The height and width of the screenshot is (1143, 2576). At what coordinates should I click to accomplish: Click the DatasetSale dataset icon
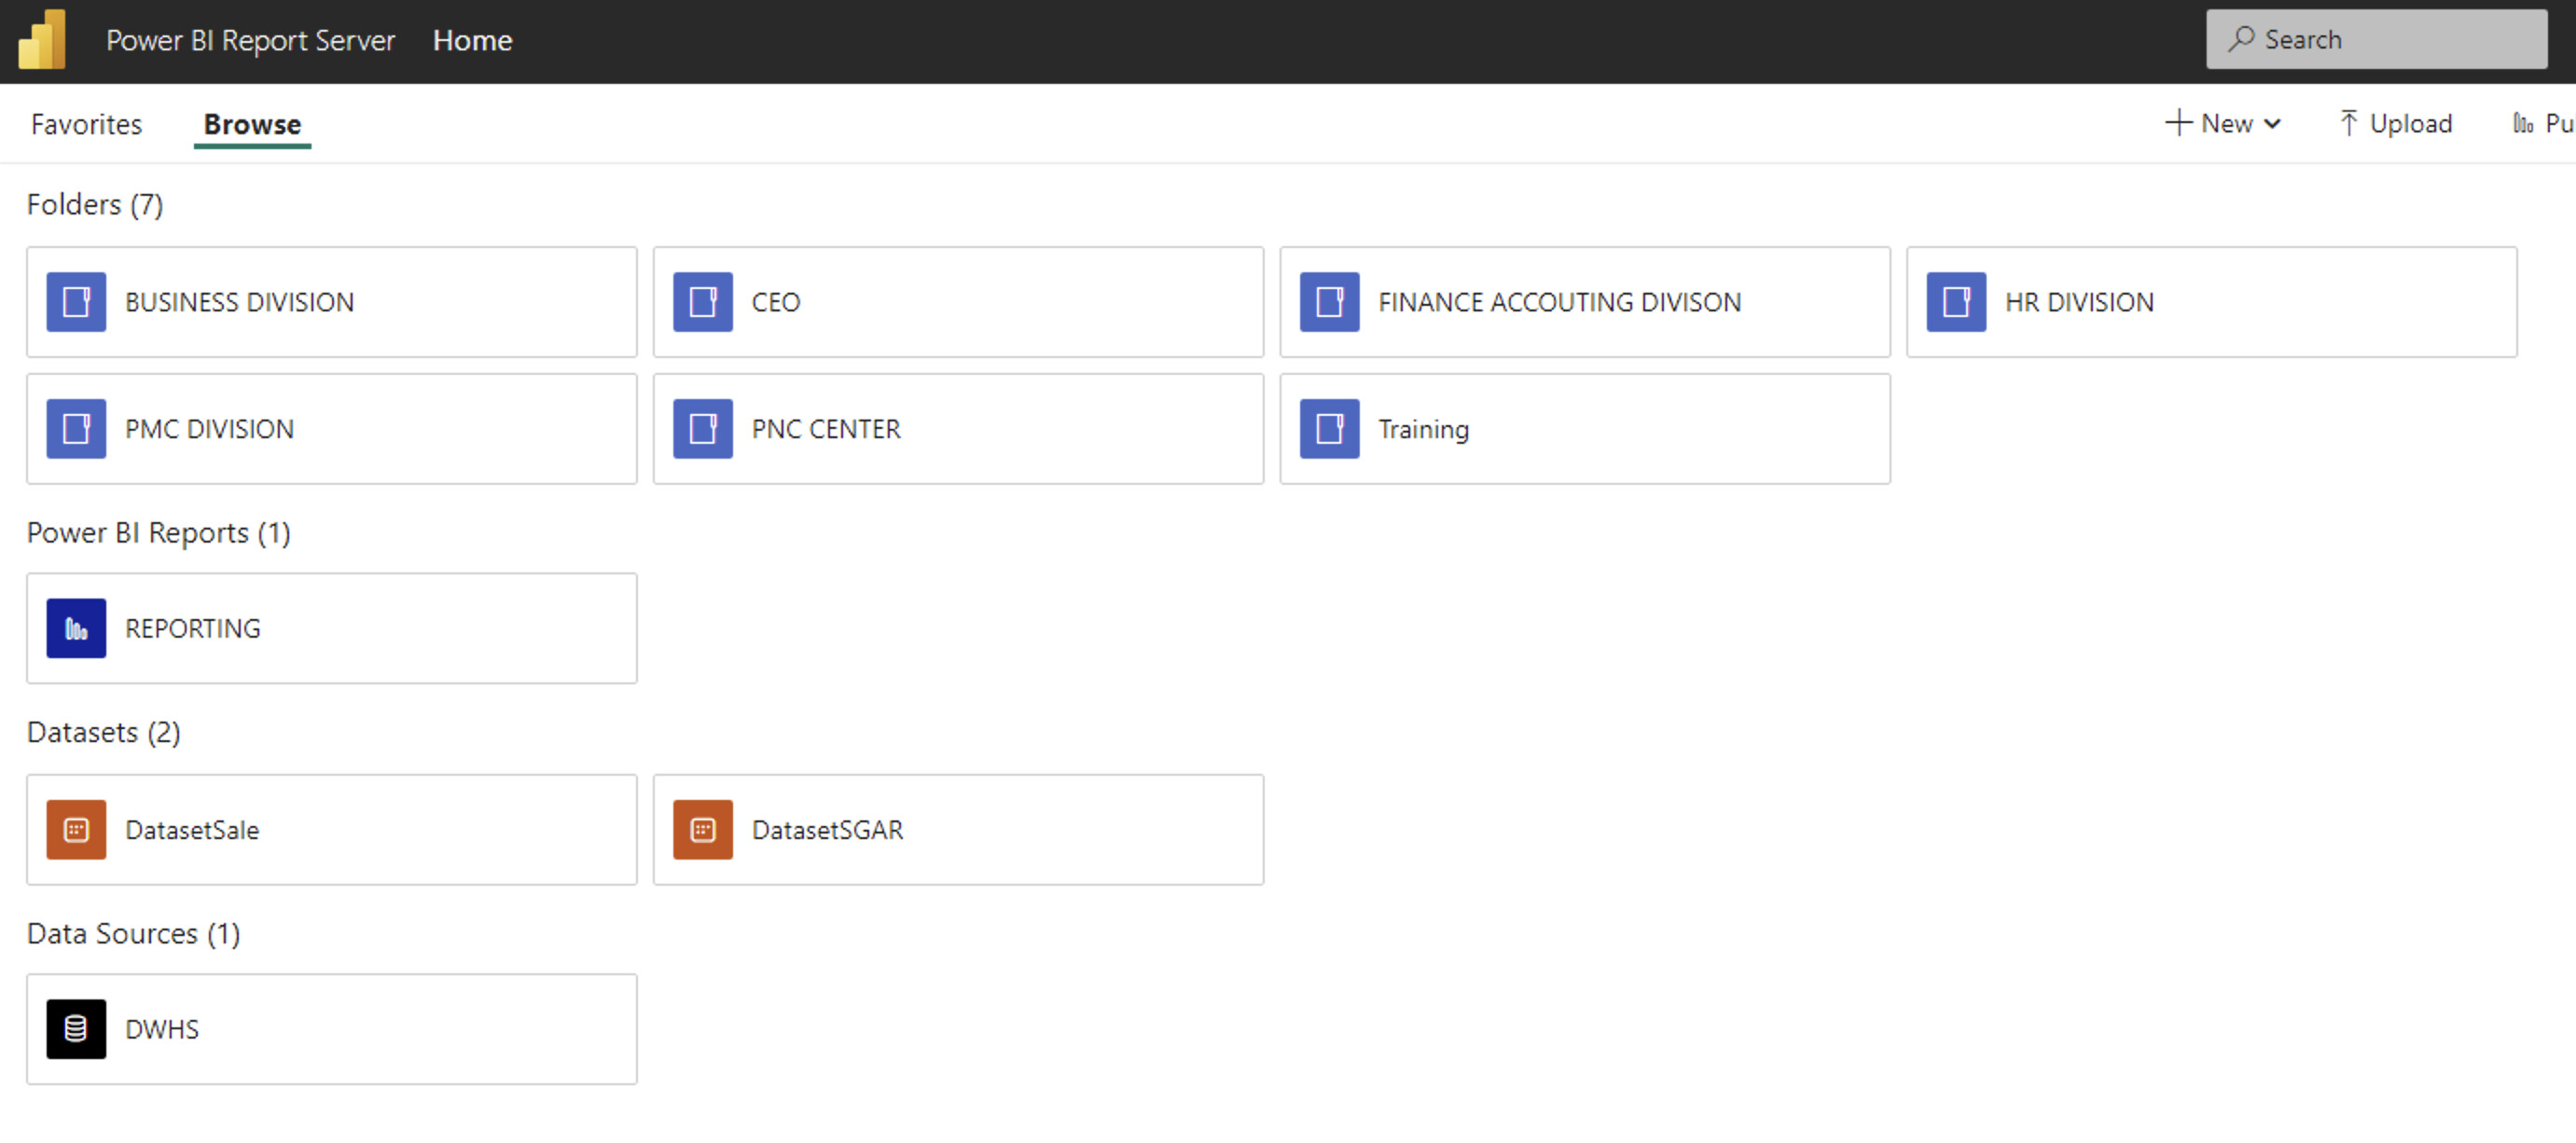(76, 829)
